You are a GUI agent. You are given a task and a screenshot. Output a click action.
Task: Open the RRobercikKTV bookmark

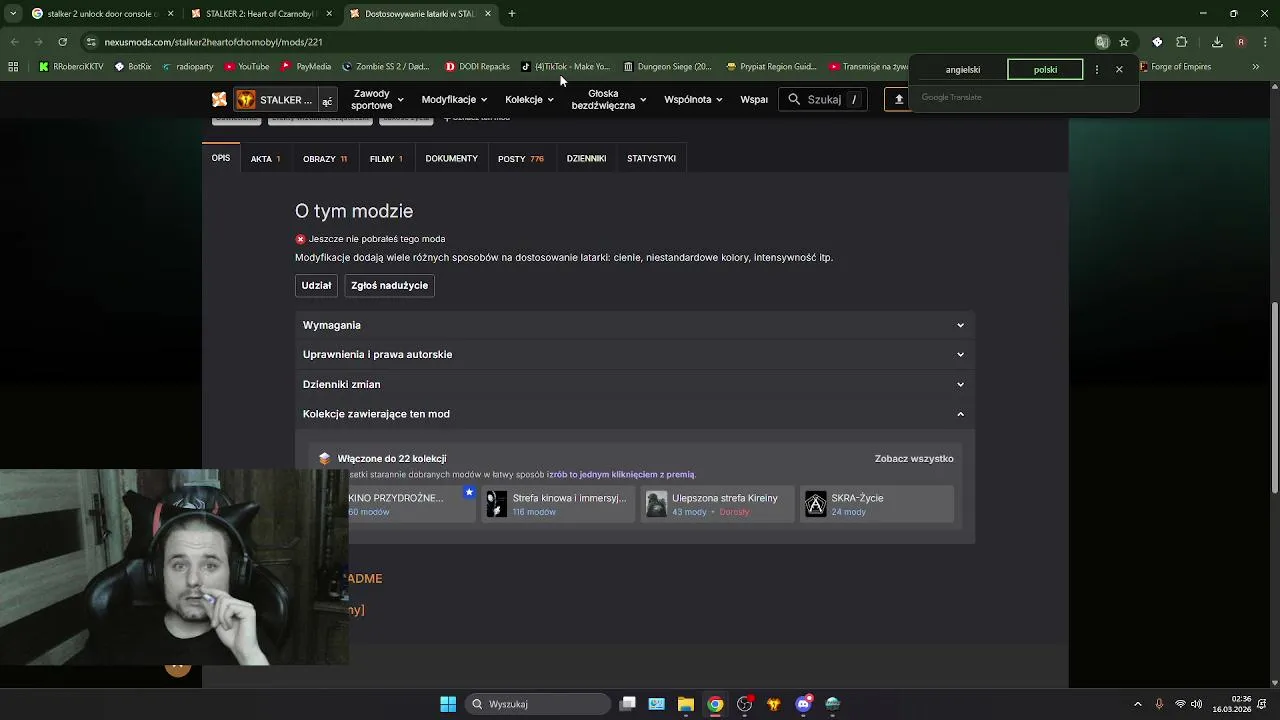(71, 67)
